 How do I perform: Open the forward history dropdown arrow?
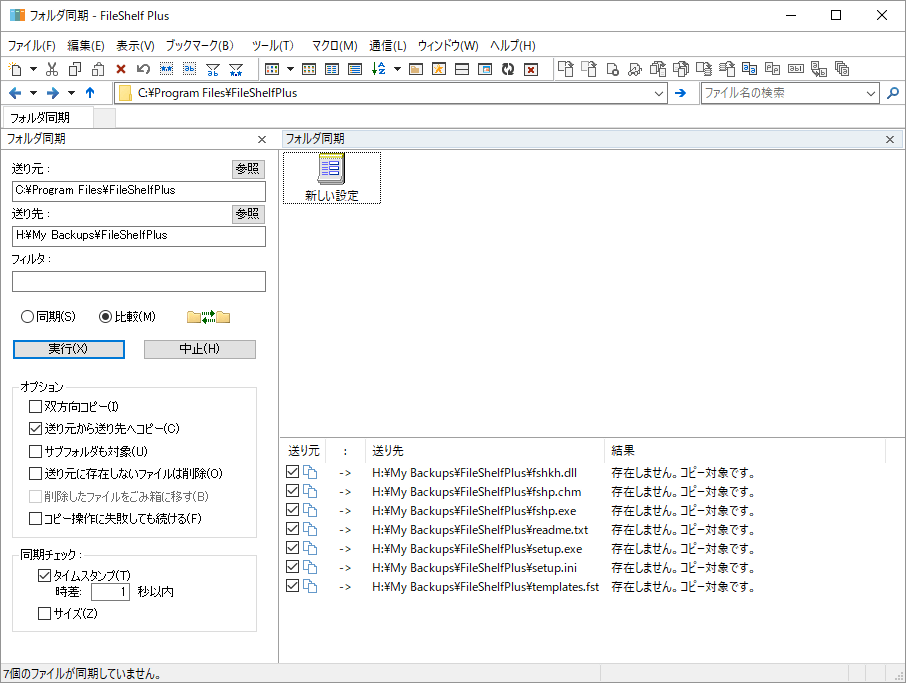pos(71,92)
